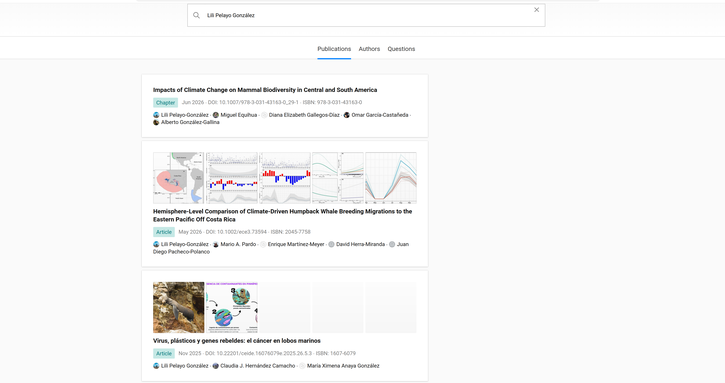This screenshot has height=383, width=725.
Task: Select the Publications tab
Action: point(334,49)
